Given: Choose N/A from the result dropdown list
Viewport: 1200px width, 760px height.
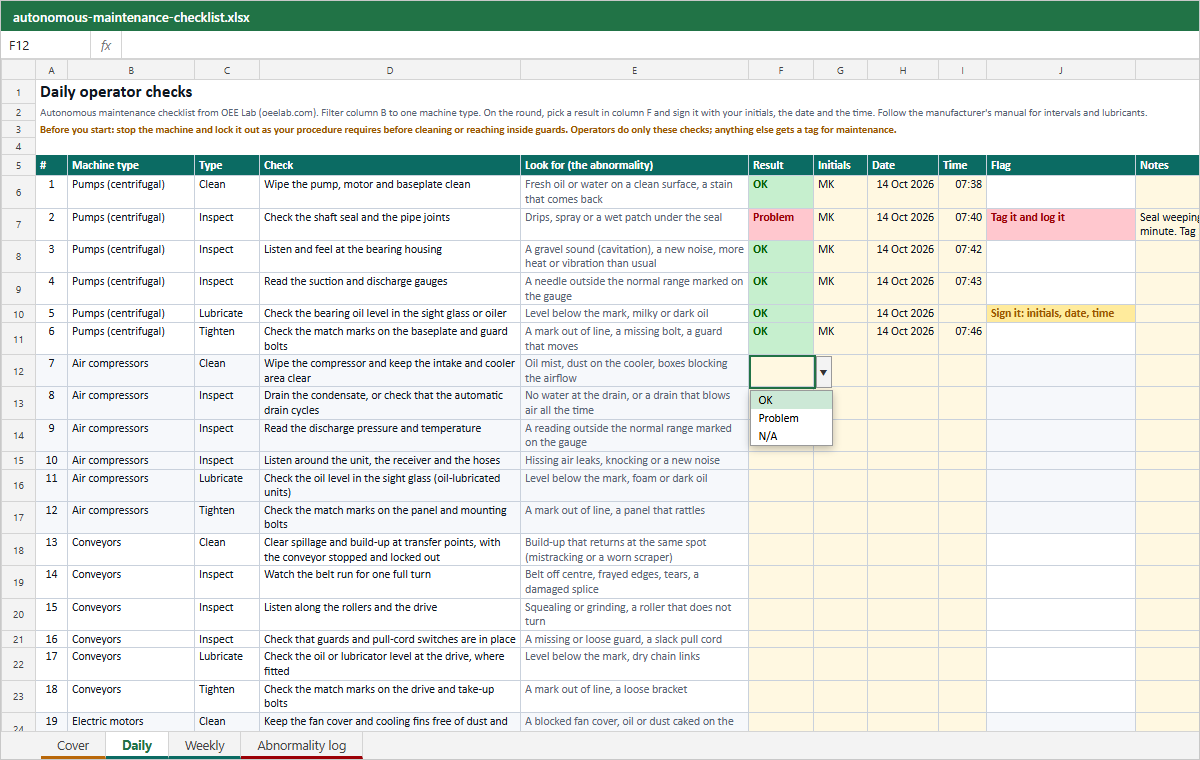Looking at the screenshot, I should coord(791,436).
